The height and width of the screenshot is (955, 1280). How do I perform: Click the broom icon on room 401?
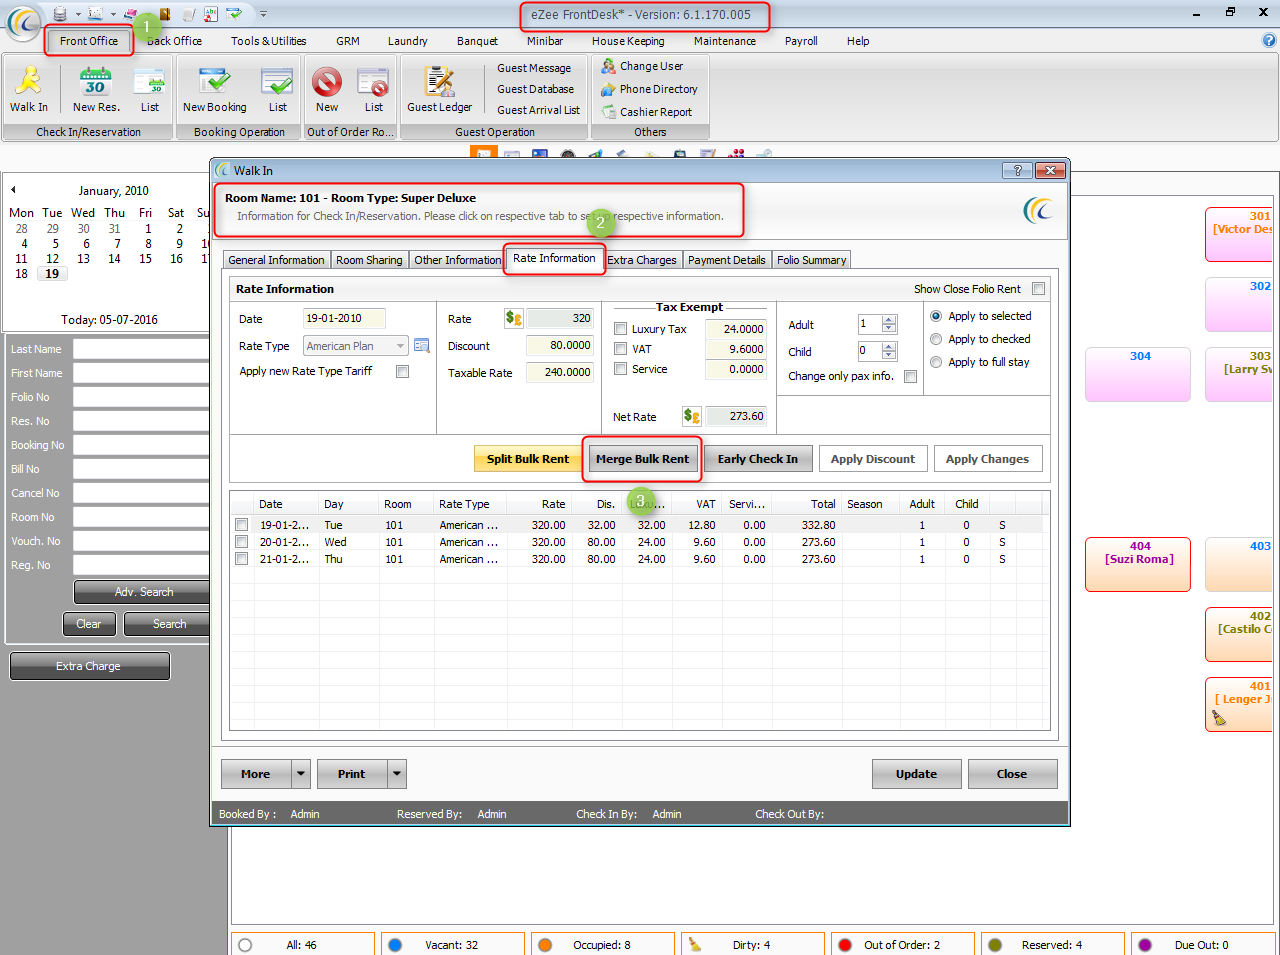(x=1219, y=717)
